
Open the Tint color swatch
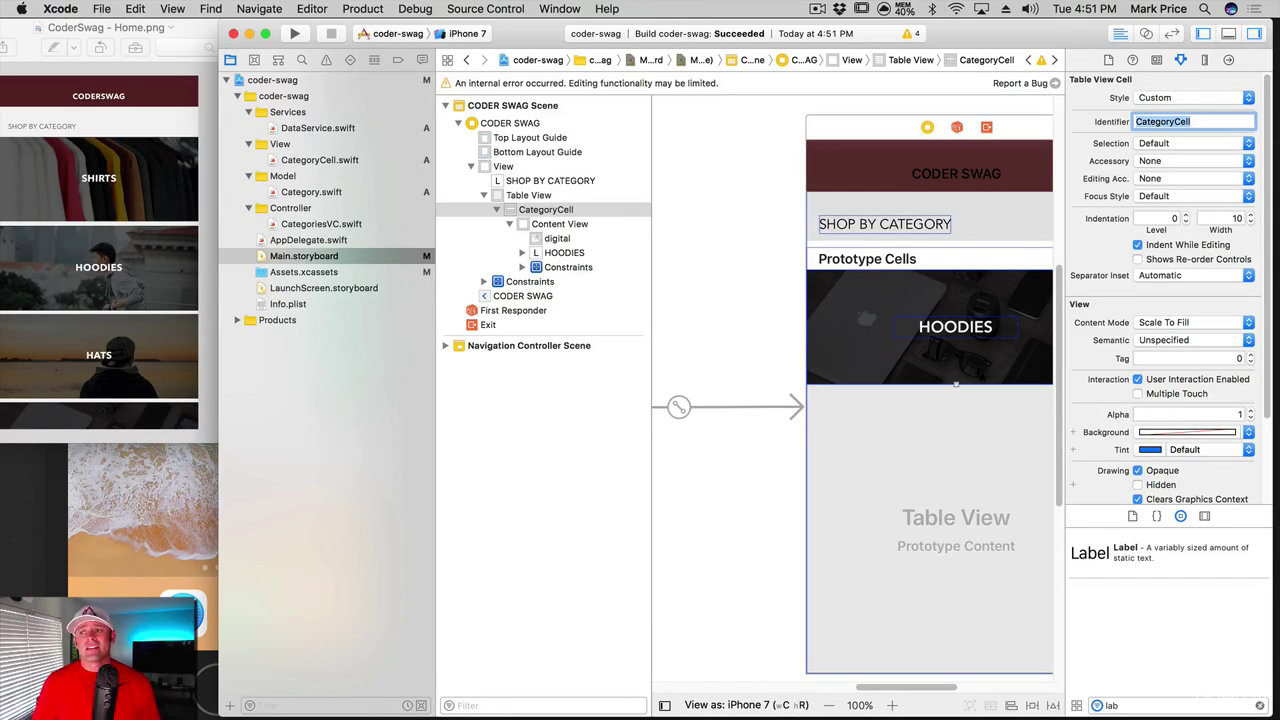click(x=1150, y=450)
